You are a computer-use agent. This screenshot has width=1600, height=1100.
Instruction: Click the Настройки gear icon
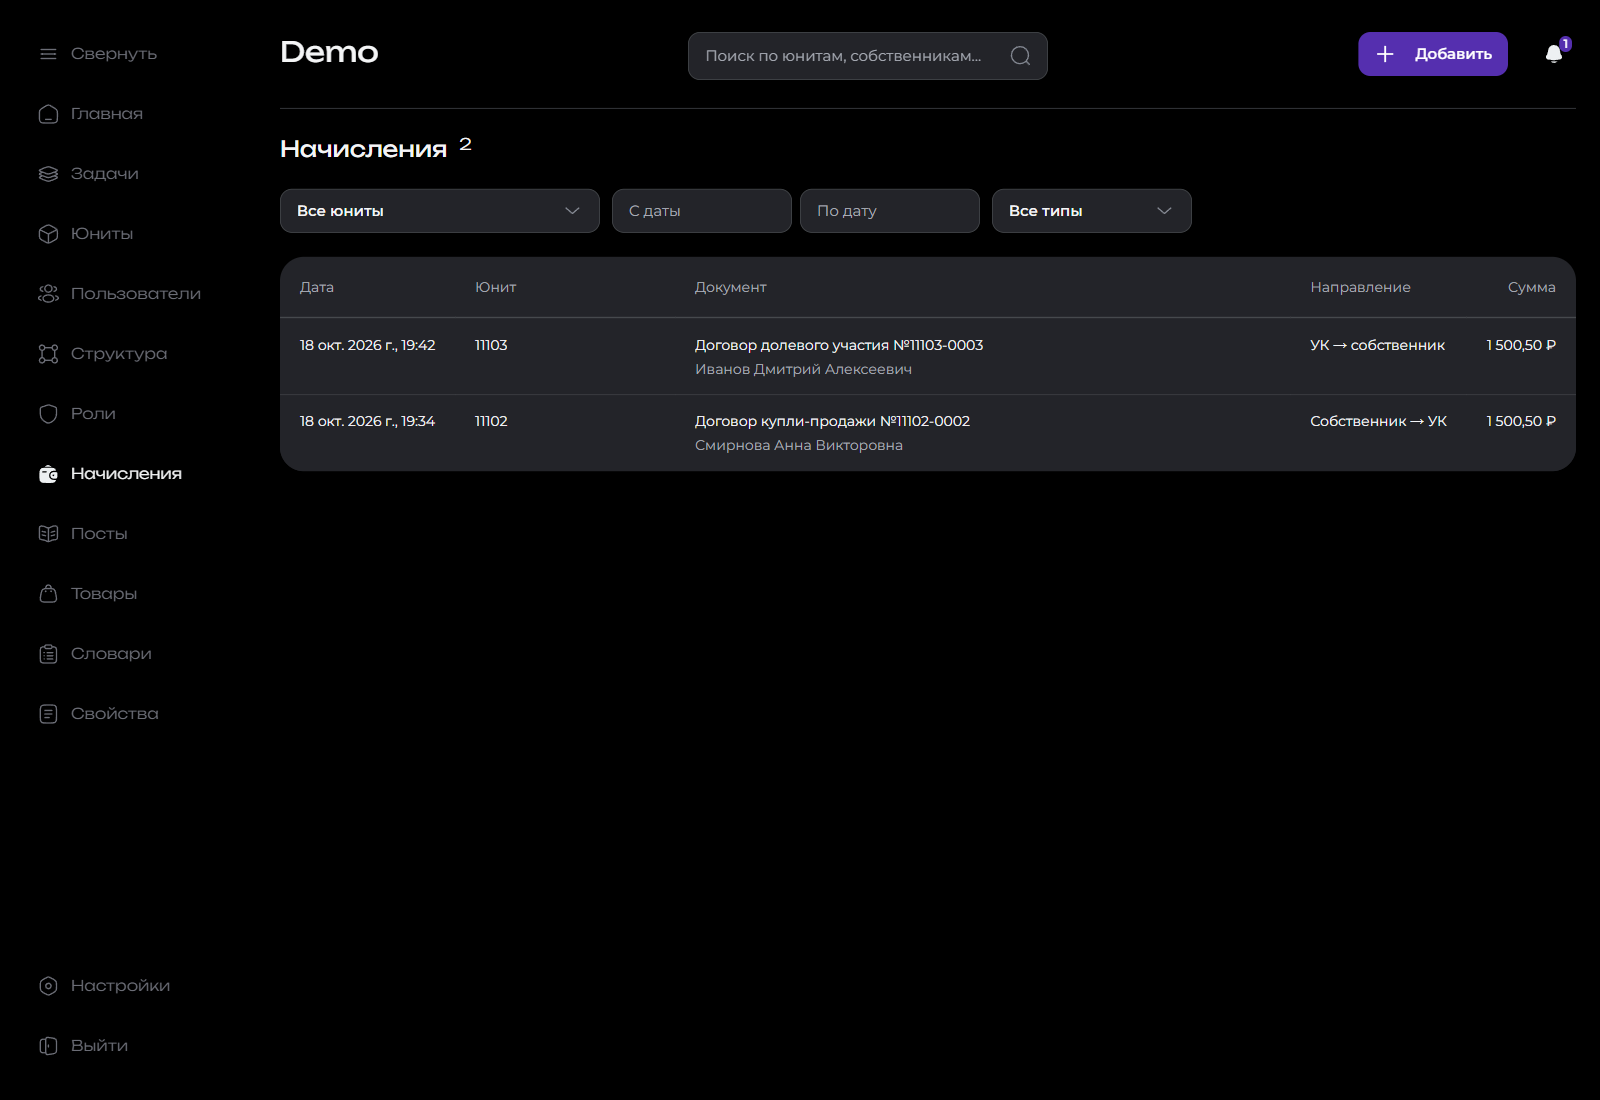point(48,986)
